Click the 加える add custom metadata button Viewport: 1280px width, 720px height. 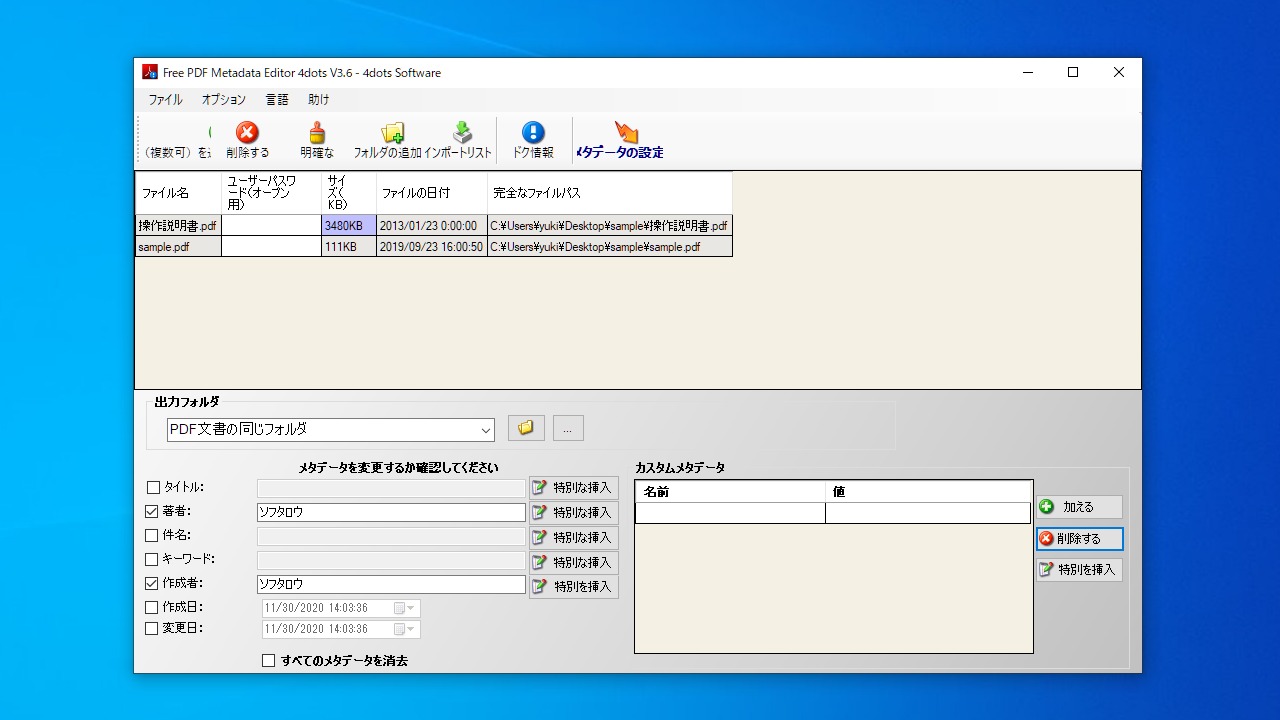1079,507
